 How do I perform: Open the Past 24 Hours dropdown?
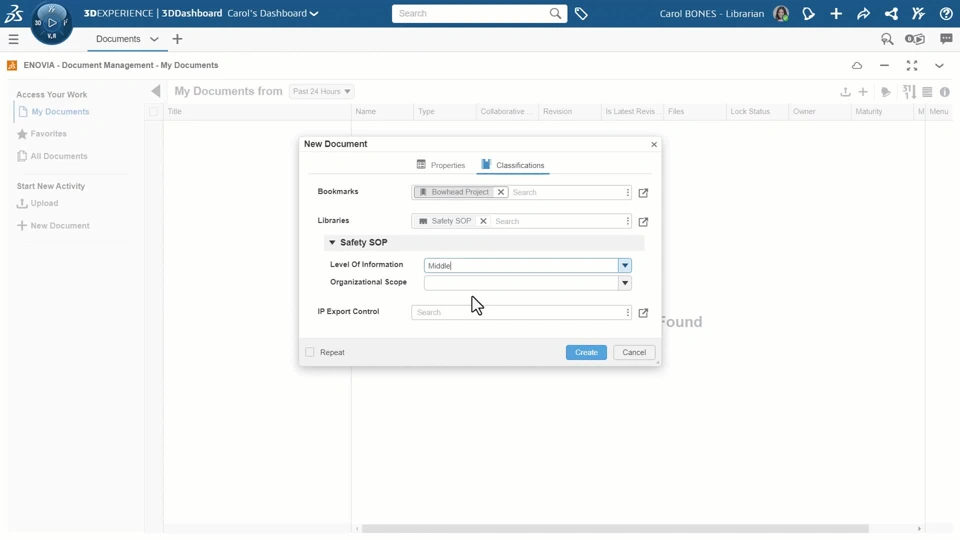321,91
